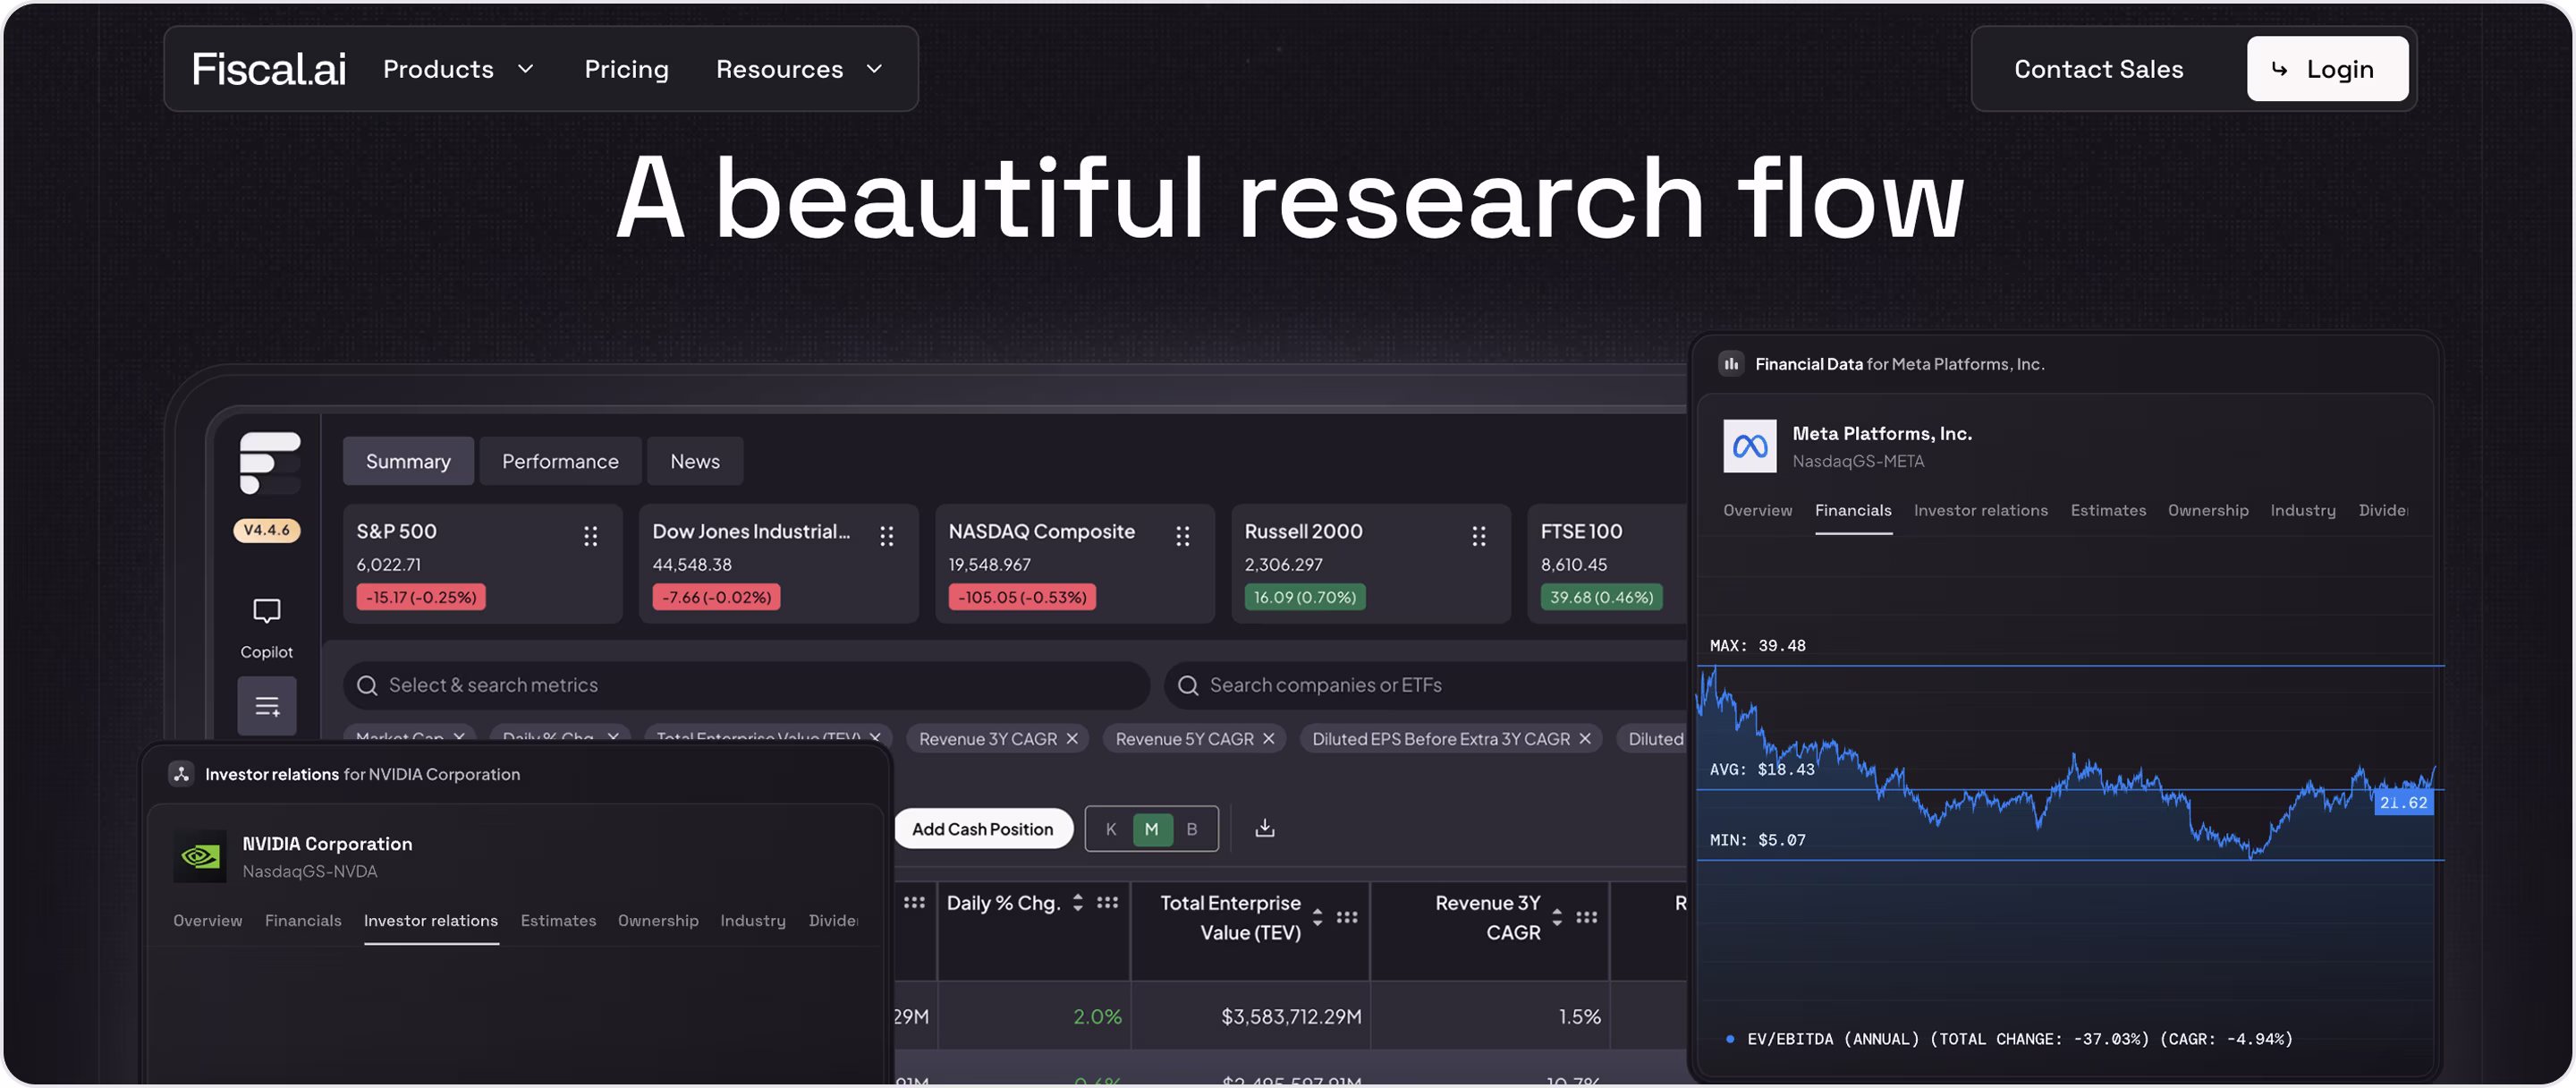Viewport: 2576px width, 1088px height.
Task: Click Add Cash Position button
Action: click(x=983, y=829)
